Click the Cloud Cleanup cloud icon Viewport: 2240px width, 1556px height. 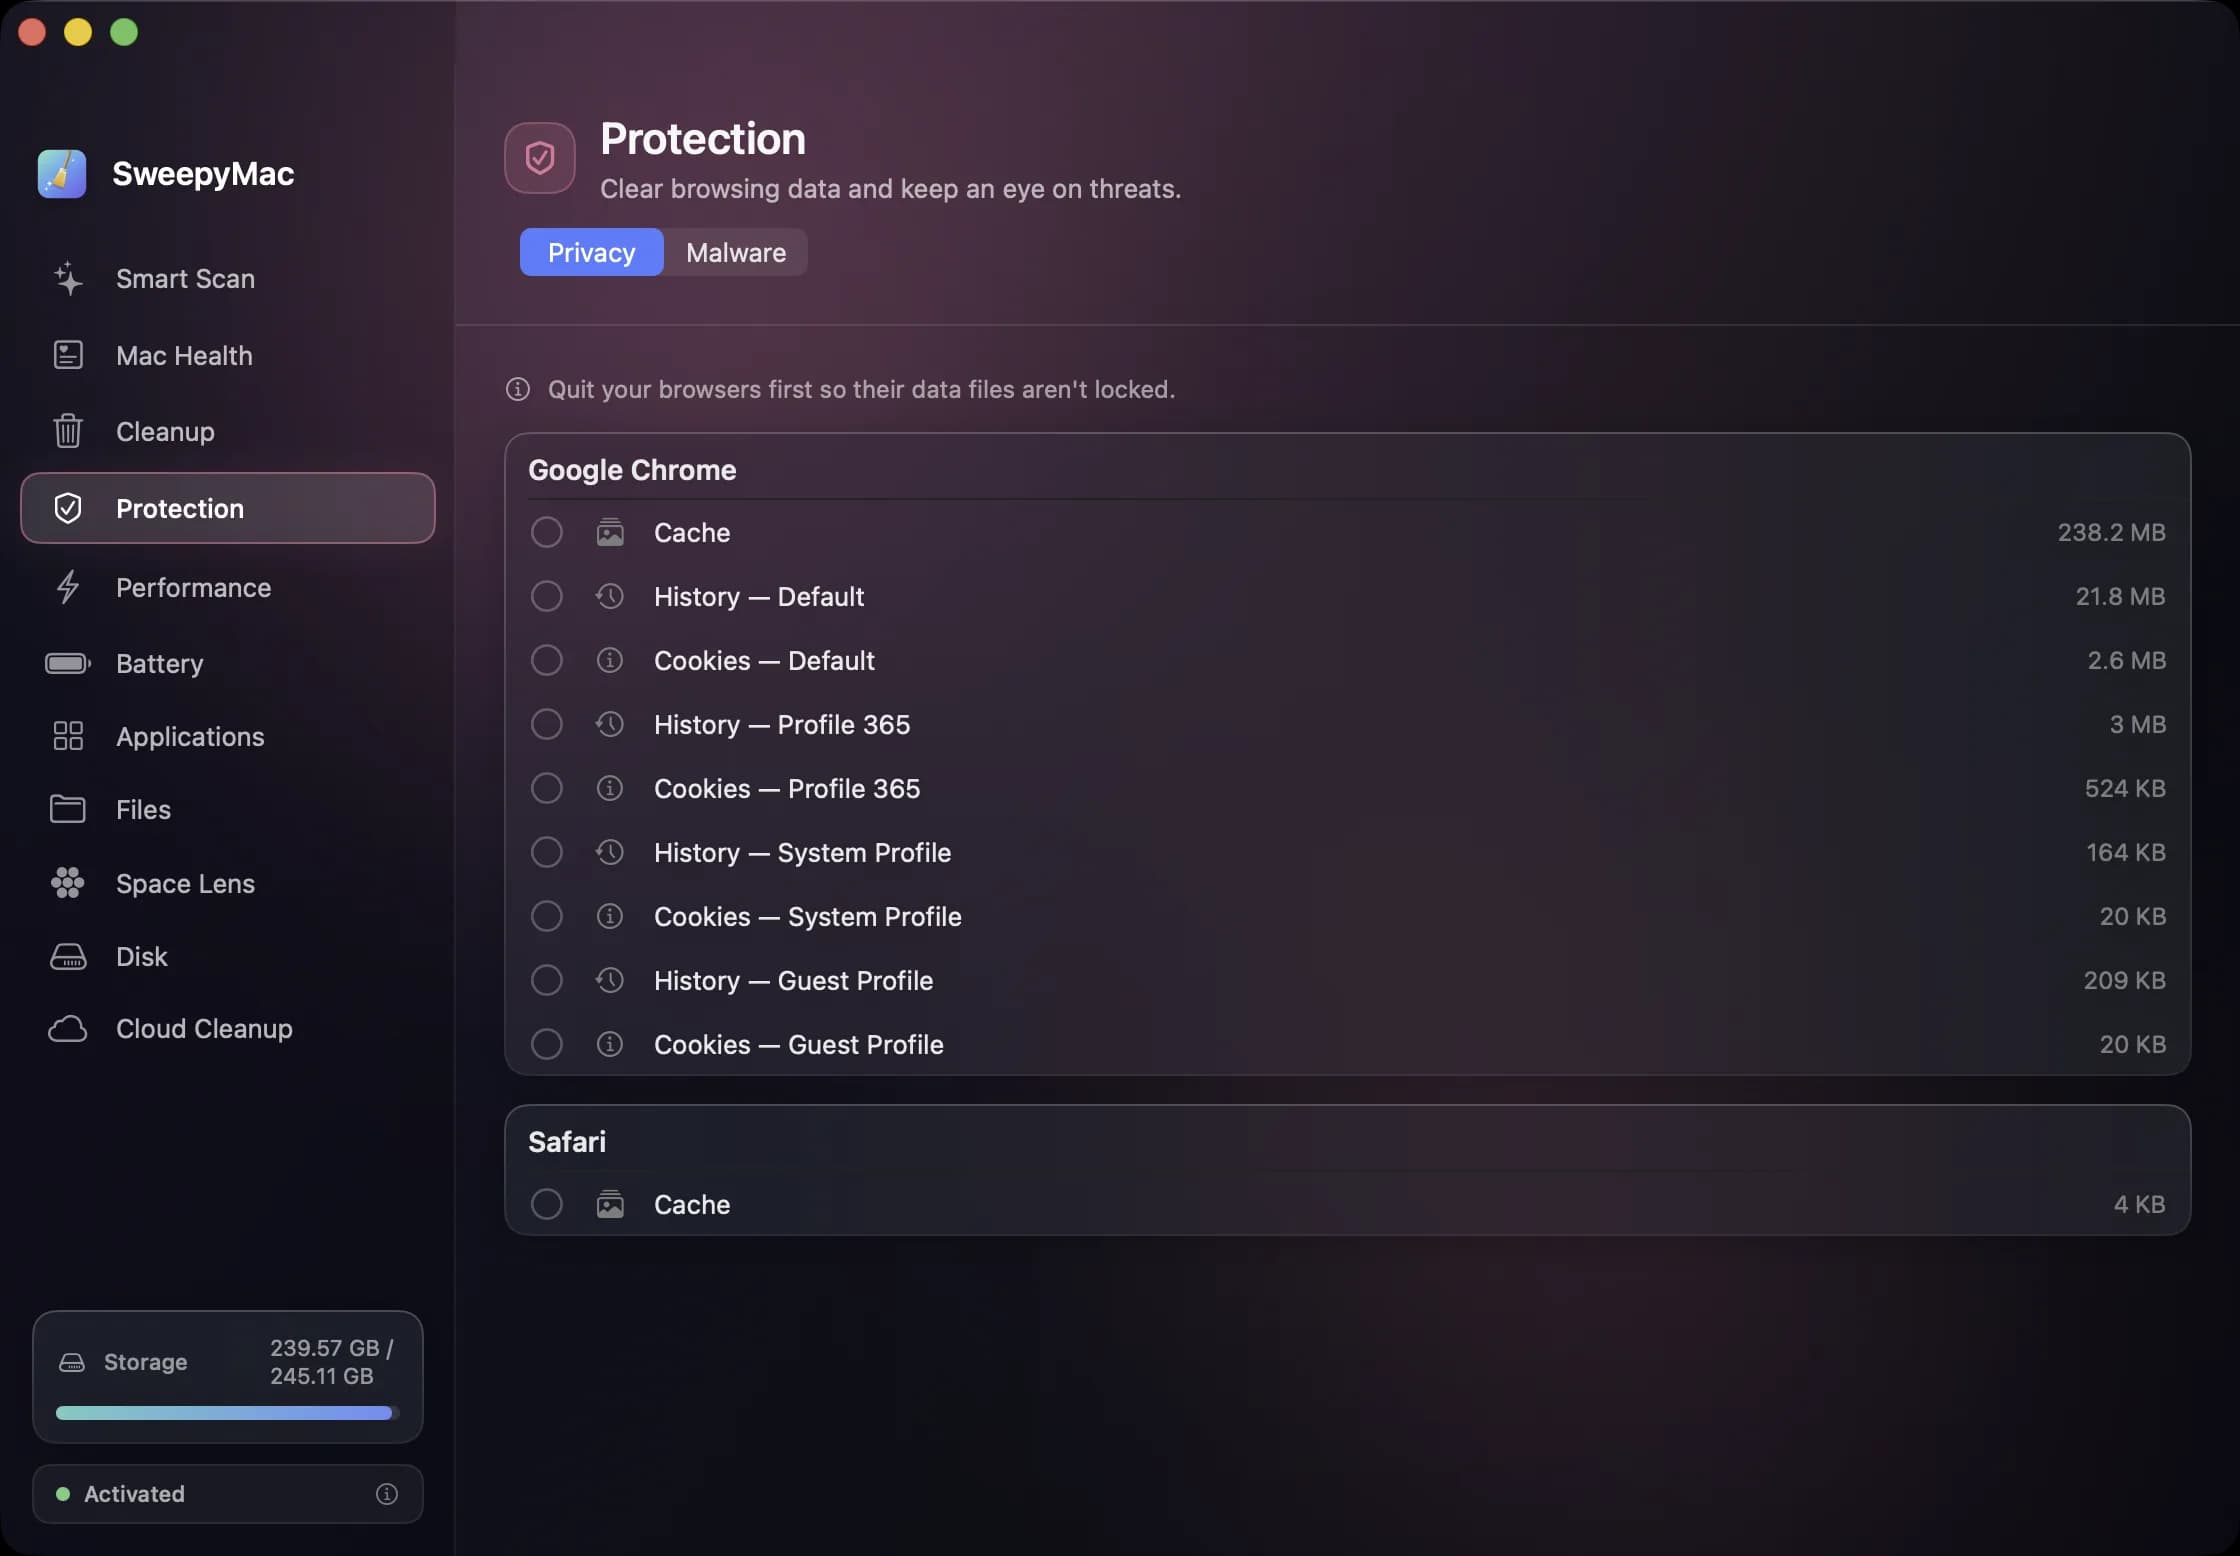point(68,1029)
